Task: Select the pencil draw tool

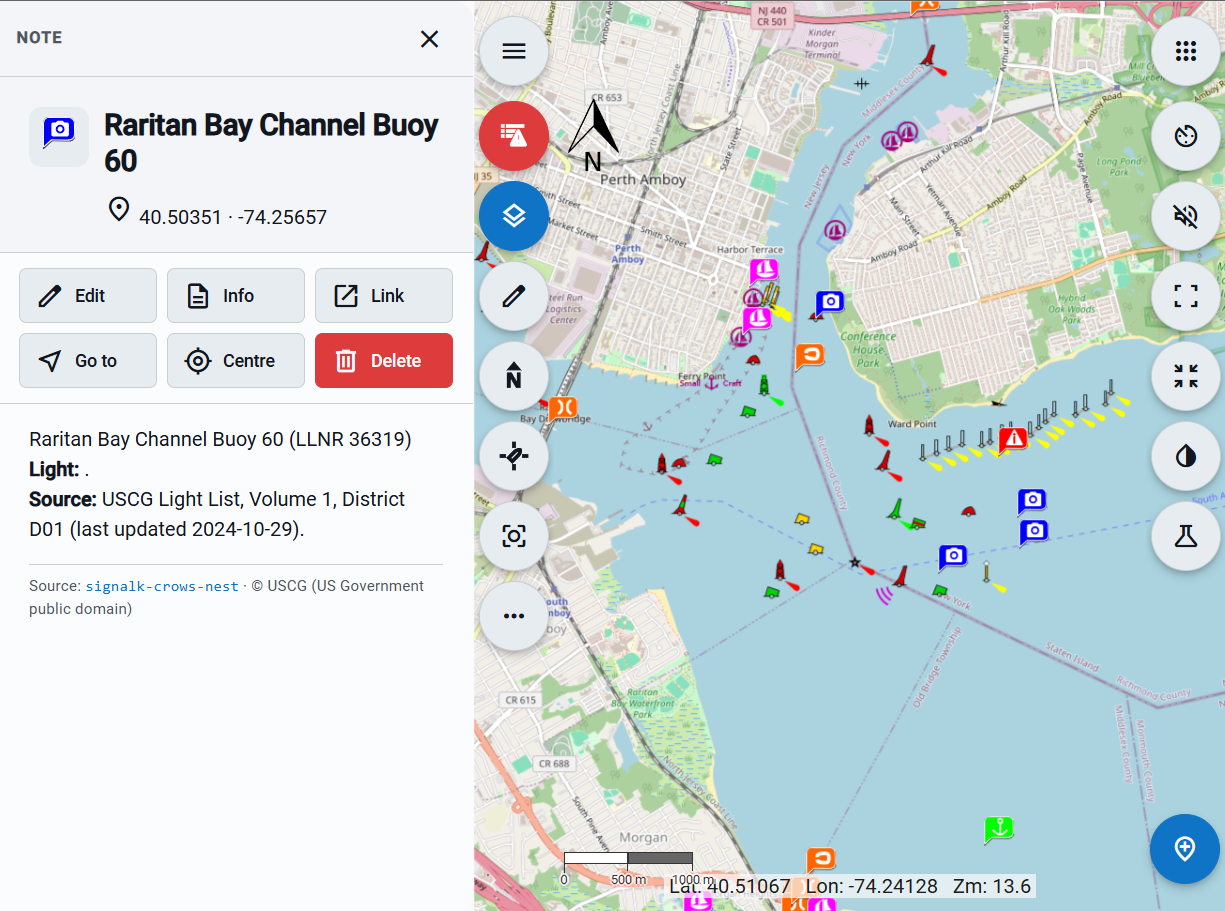Action: [514, 296]
